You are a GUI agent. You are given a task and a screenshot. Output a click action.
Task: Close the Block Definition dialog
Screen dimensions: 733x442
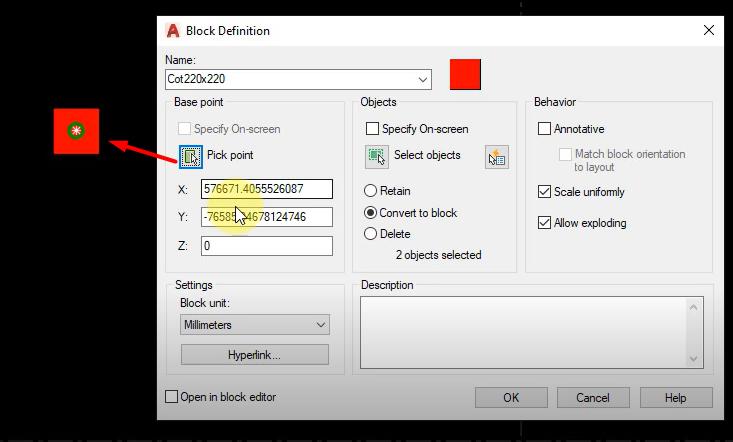pyautogui.click(x=709, y=30)
